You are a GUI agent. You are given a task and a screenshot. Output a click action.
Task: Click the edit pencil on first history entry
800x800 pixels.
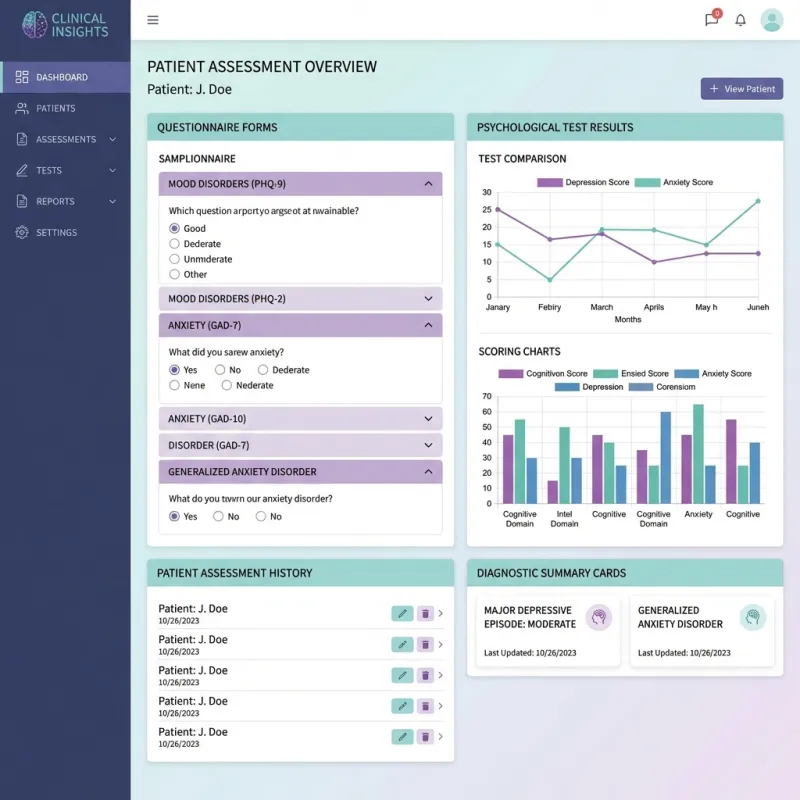coord(402,614)
